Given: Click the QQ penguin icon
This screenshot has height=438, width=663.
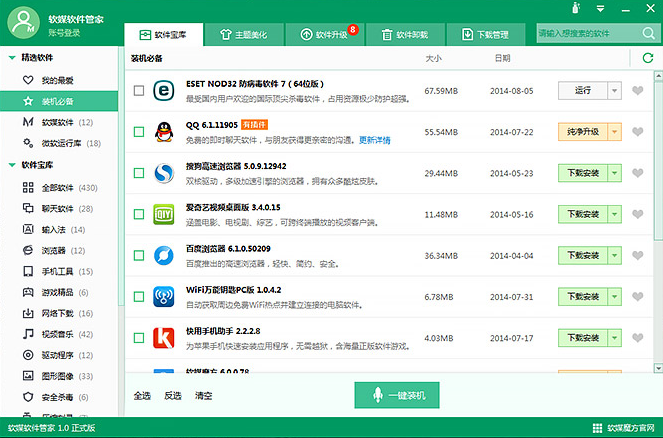Looking at the screenshot, I should click(164, 132).
